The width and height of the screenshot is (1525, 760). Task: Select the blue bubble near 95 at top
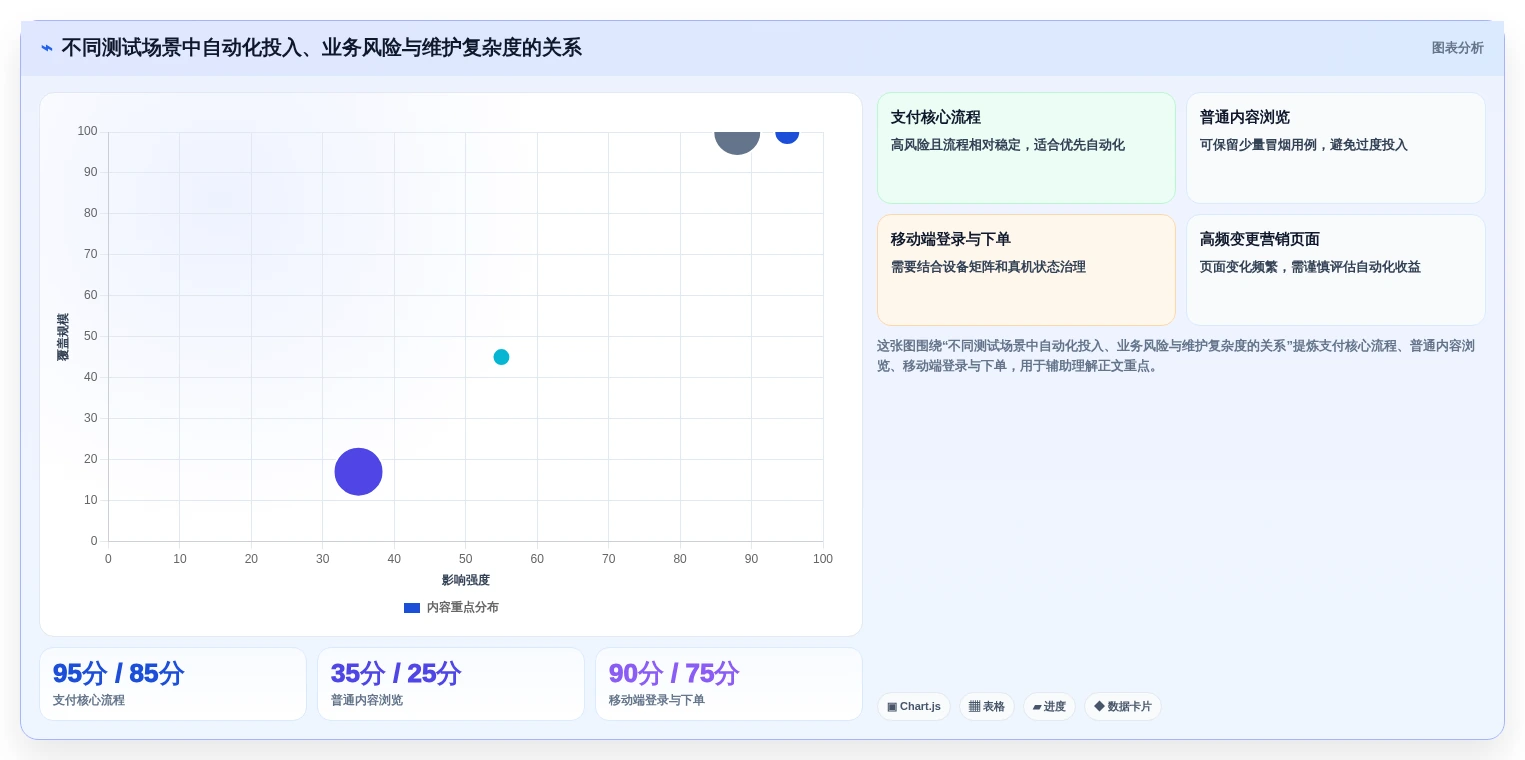pyautogui.click(x=787, y=137)
